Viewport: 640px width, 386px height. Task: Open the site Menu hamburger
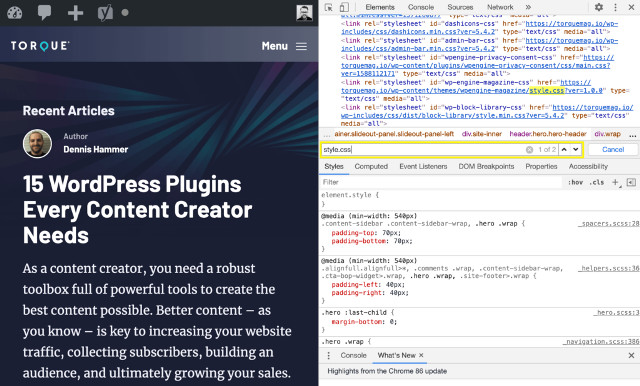(x=284, y=46)
